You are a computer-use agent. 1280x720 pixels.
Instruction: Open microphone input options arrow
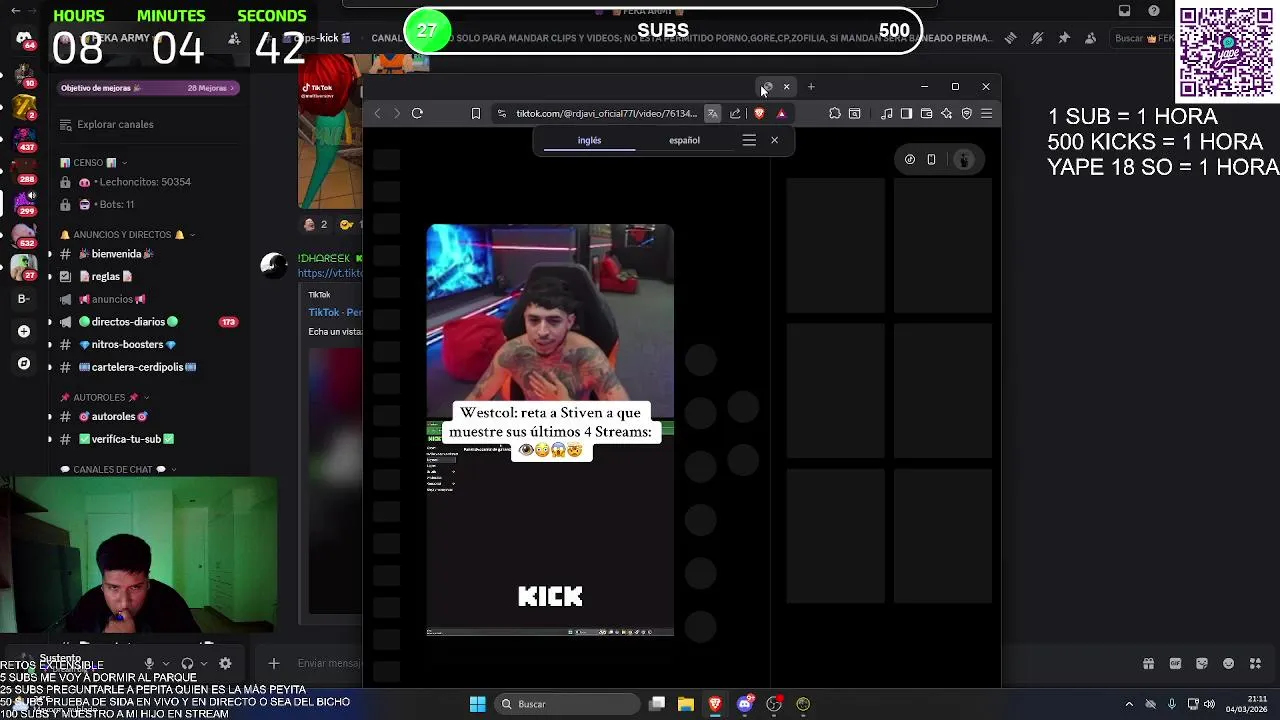(x=165, y=663)
